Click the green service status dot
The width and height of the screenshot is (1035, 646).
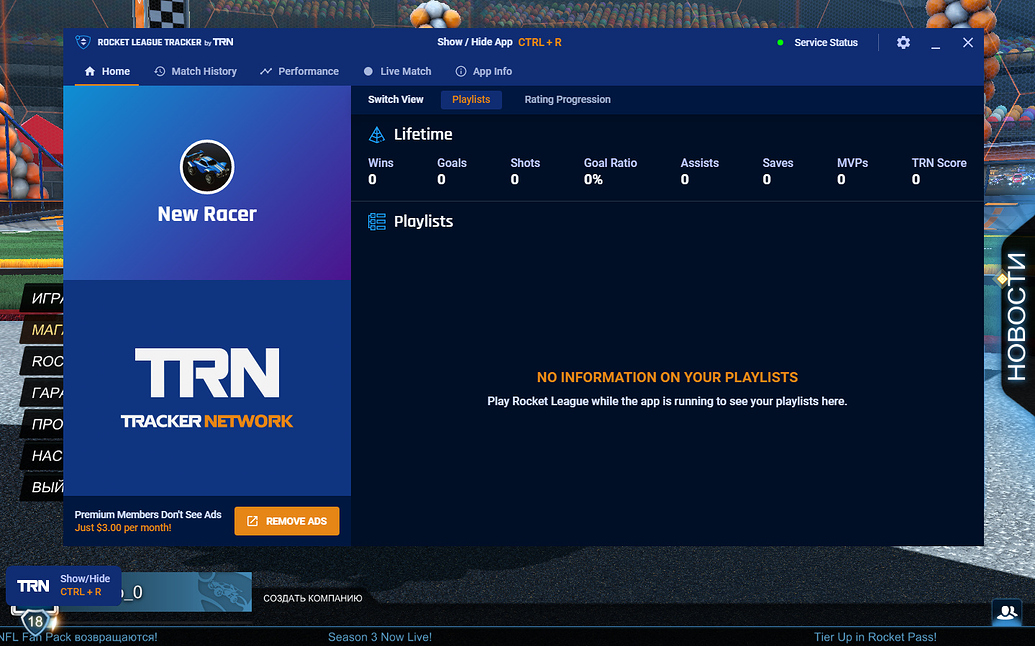(x=780, y=42)
